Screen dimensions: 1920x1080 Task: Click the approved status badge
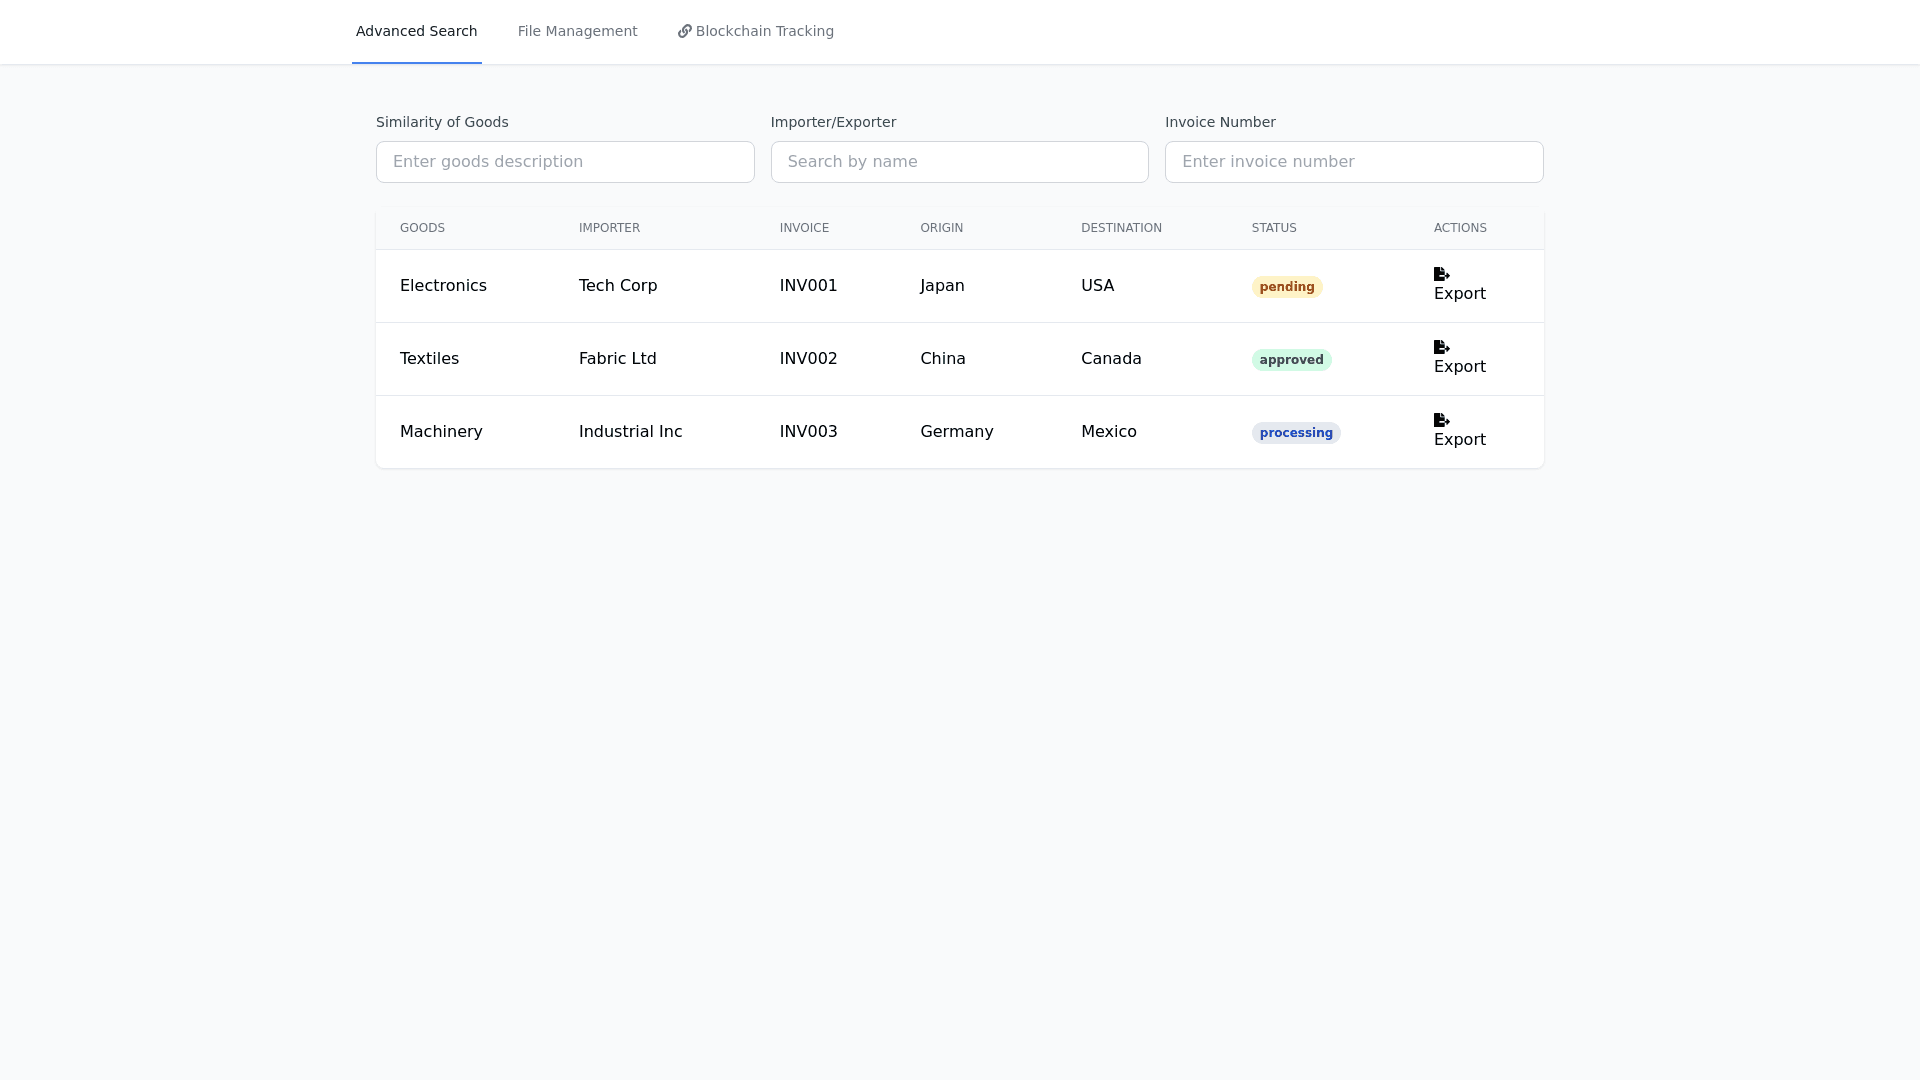click(1291, 360)
